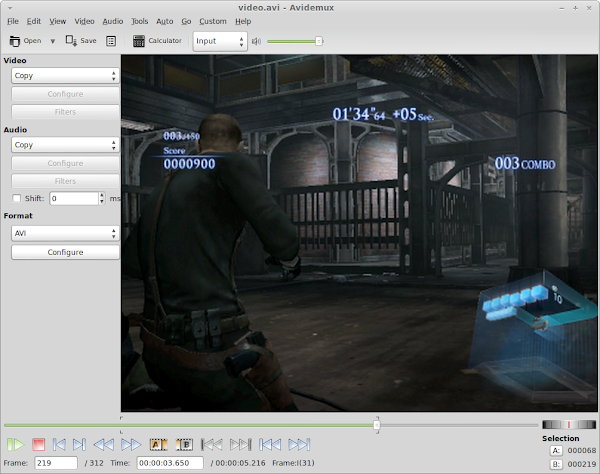Viewport: 600px width, 474px height.
Task: Open the File menu
Action: point(13,21)
